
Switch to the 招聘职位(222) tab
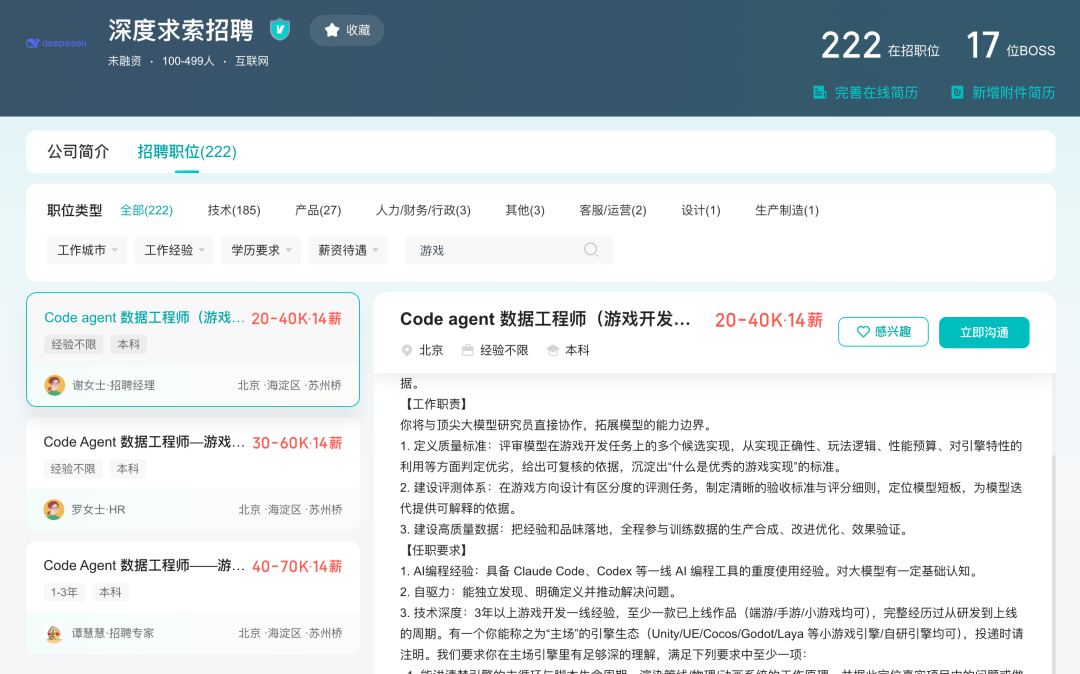tap(187, 151)
